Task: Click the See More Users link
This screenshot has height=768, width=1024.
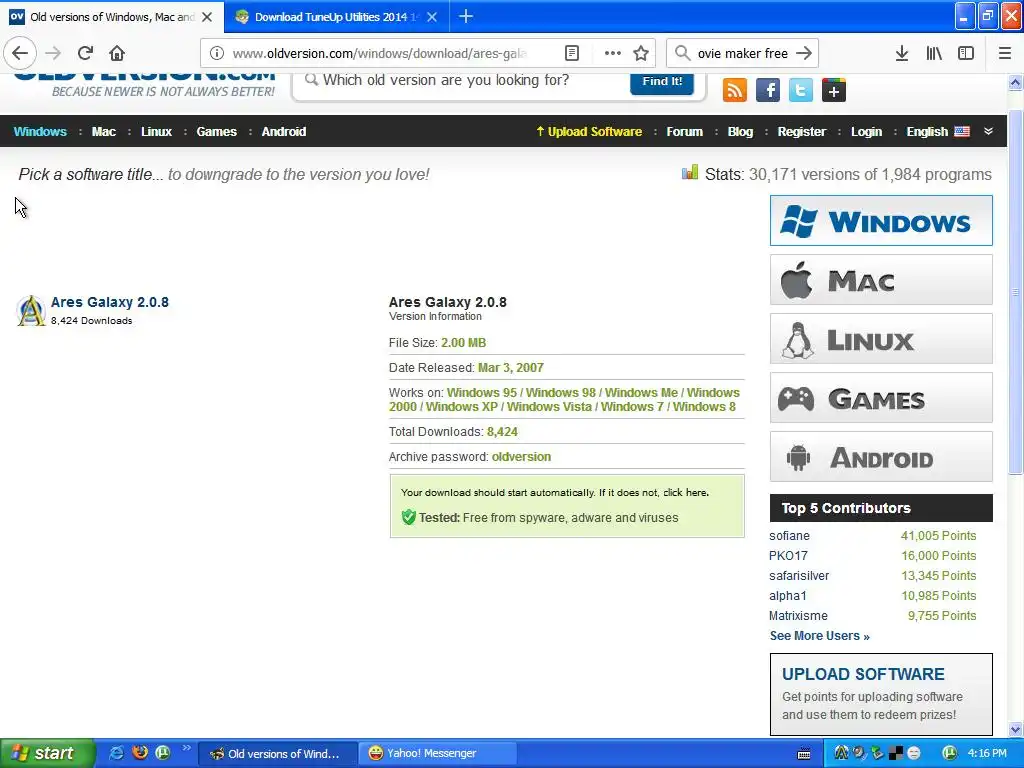Action: tap(819, 635)
